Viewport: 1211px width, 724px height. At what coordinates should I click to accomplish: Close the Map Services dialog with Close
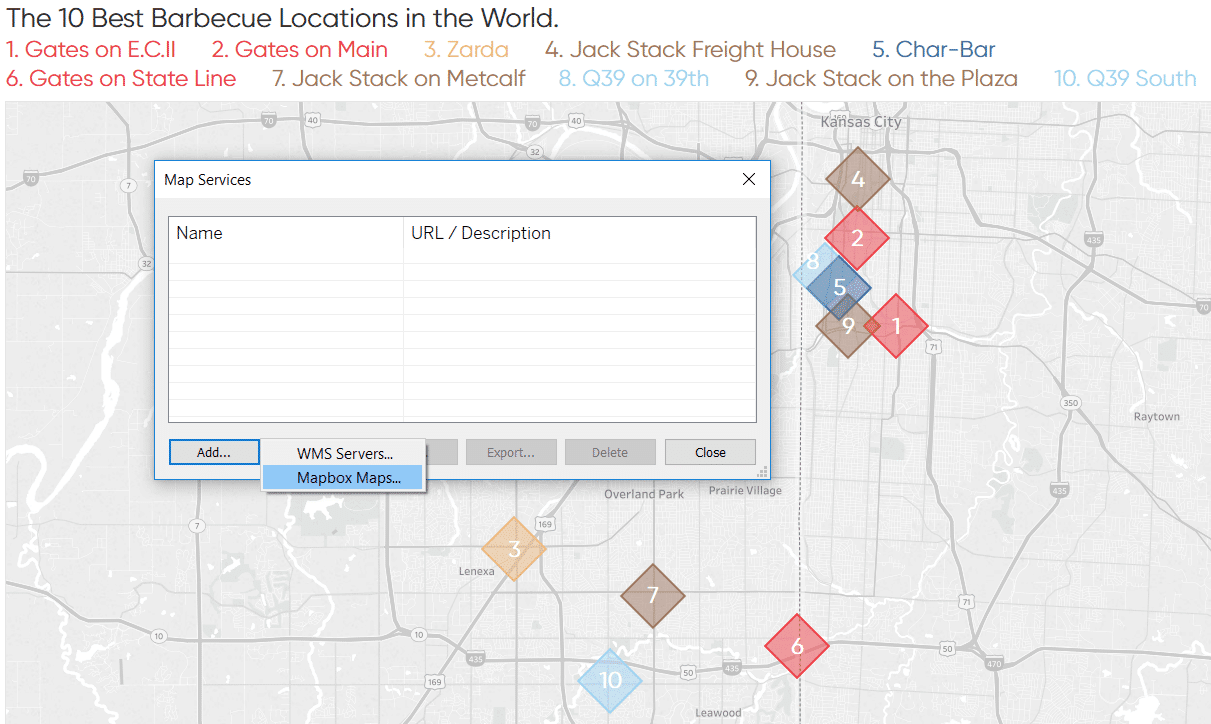coord(710,452)
